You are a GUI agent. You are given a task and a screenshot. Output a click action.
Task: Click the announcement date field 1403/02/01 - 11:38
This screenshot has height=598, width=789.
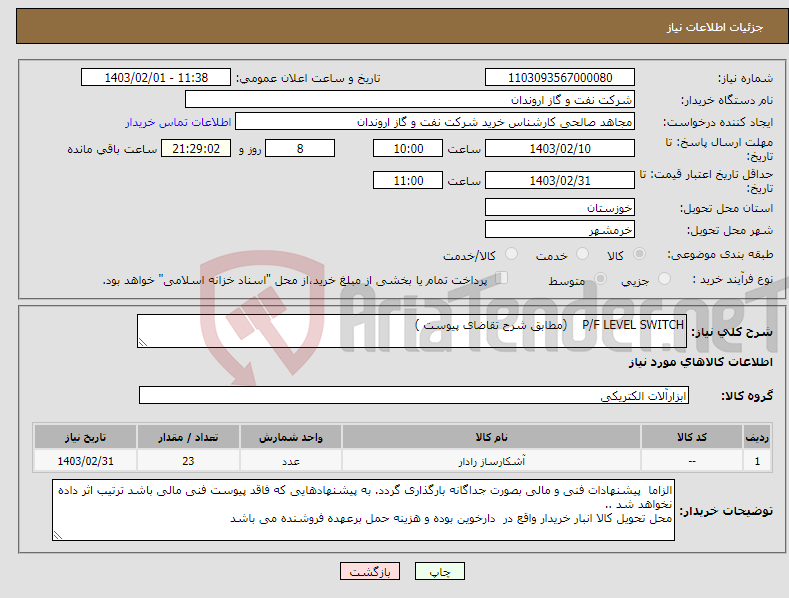point(156,78)
